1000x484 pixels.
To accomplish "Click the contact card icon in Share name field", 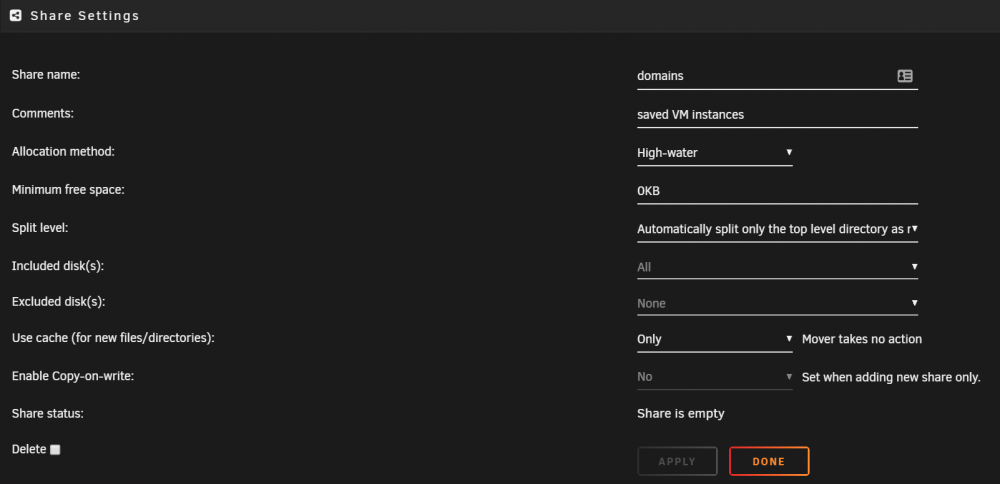I will [x=904, y=76].
